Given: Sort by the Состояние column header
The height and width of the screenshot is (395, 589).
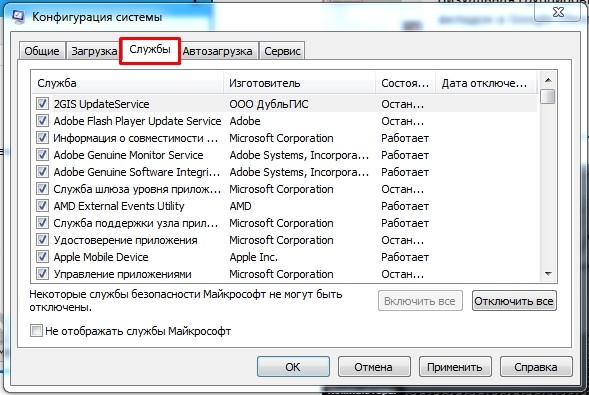Looking at the screenshot, I should 405,83.
